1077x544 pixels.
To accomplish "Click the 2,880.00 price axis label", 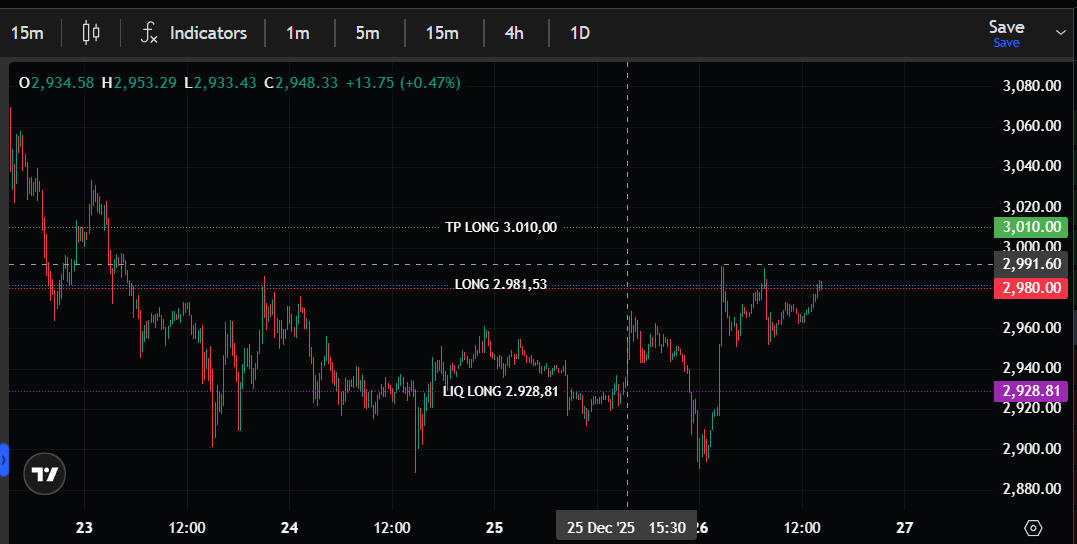I will [1032, 489].
